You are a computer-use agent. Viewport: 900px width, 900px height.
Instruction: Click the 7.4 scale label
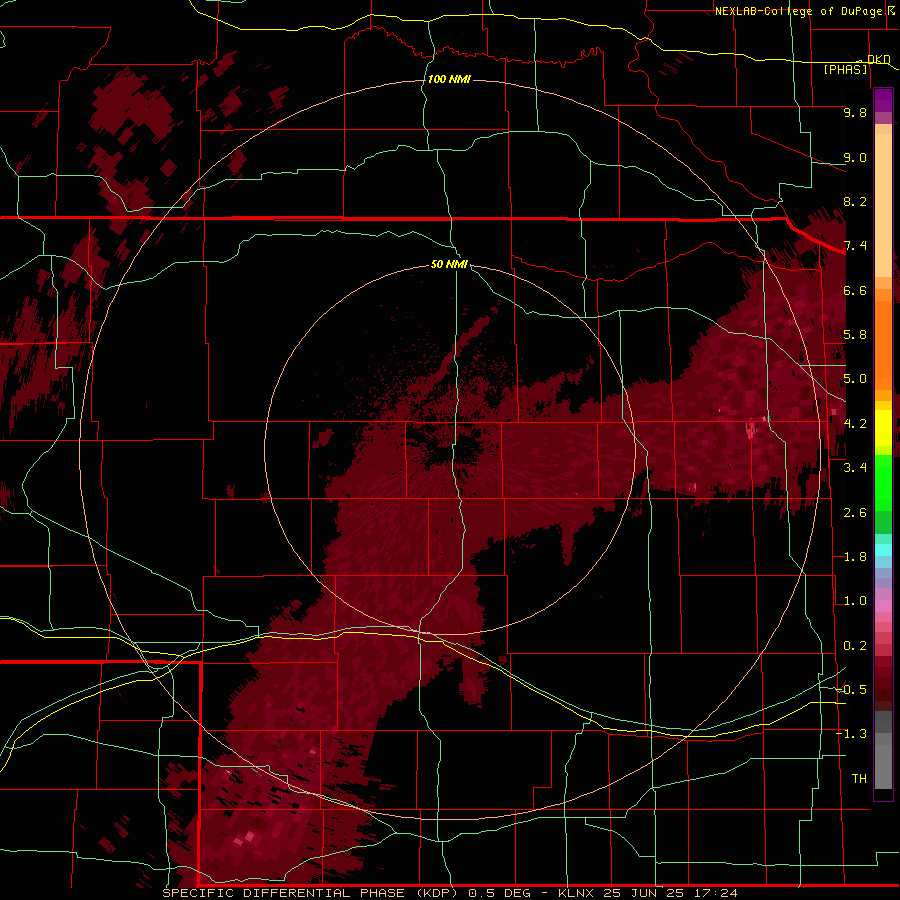[x=855, y=246]
